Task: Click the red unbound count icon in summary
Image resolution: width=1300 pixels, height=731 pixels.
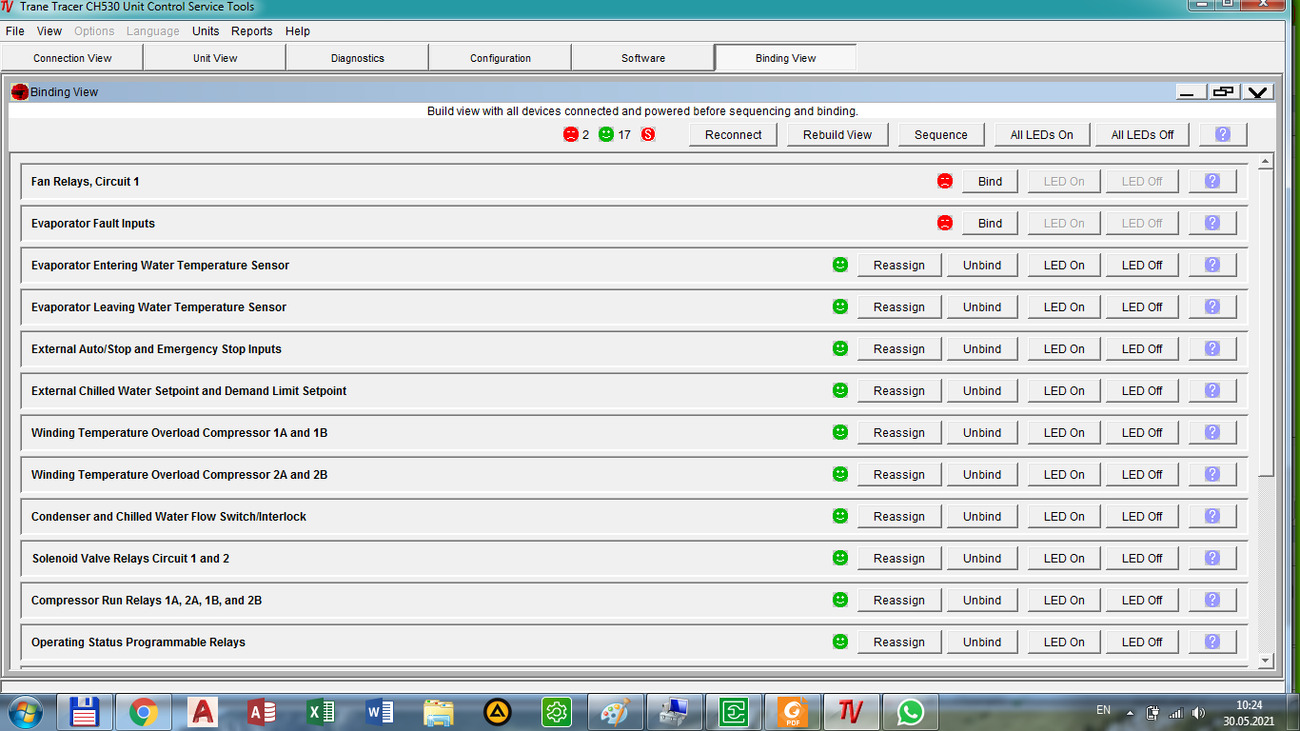Action: 570,134
